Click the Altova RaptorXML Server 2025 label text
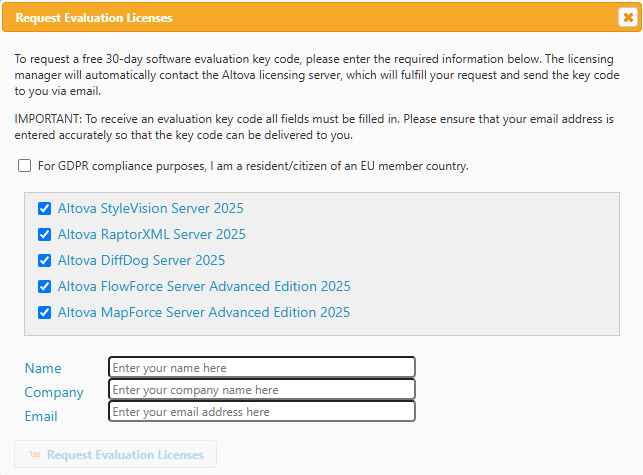Viewport: 643px width, 475px height. pos(151,235)
